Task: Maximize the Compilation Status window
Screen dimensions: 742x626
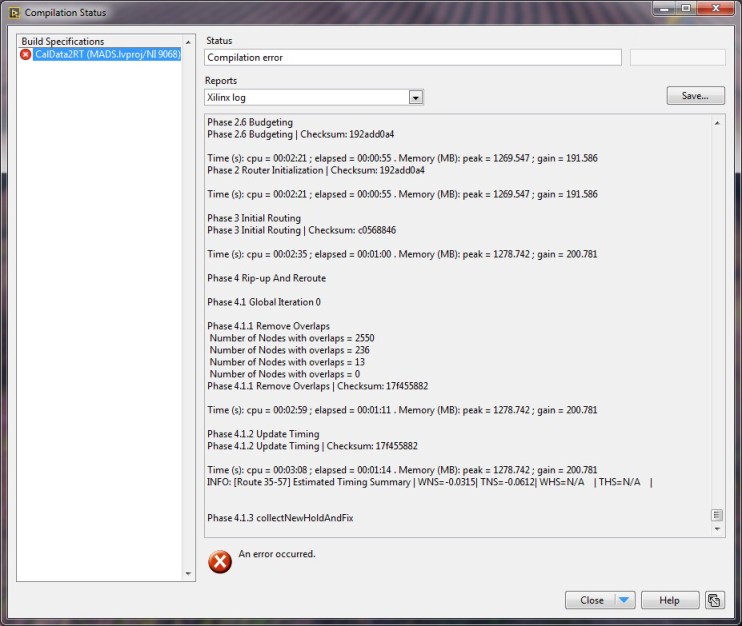Action: (x=686, y=9)
